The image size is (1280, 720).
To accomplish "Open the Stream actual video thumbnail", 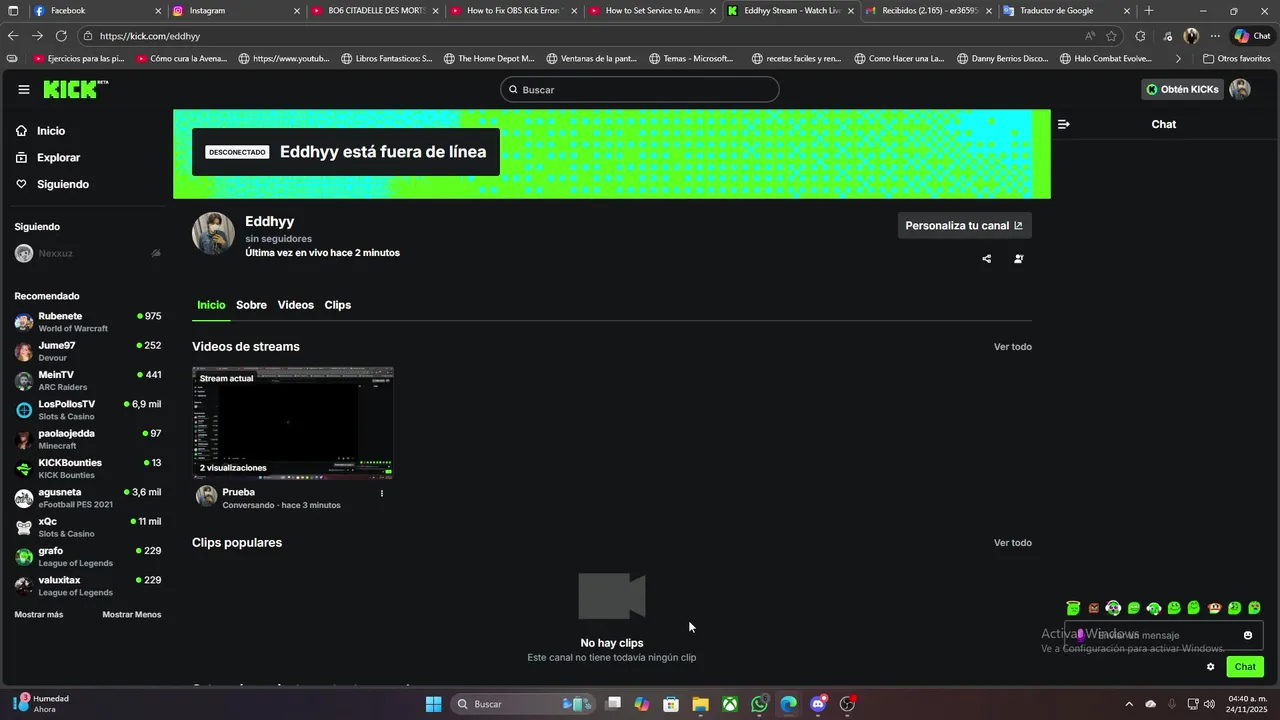I will point(293,423).
